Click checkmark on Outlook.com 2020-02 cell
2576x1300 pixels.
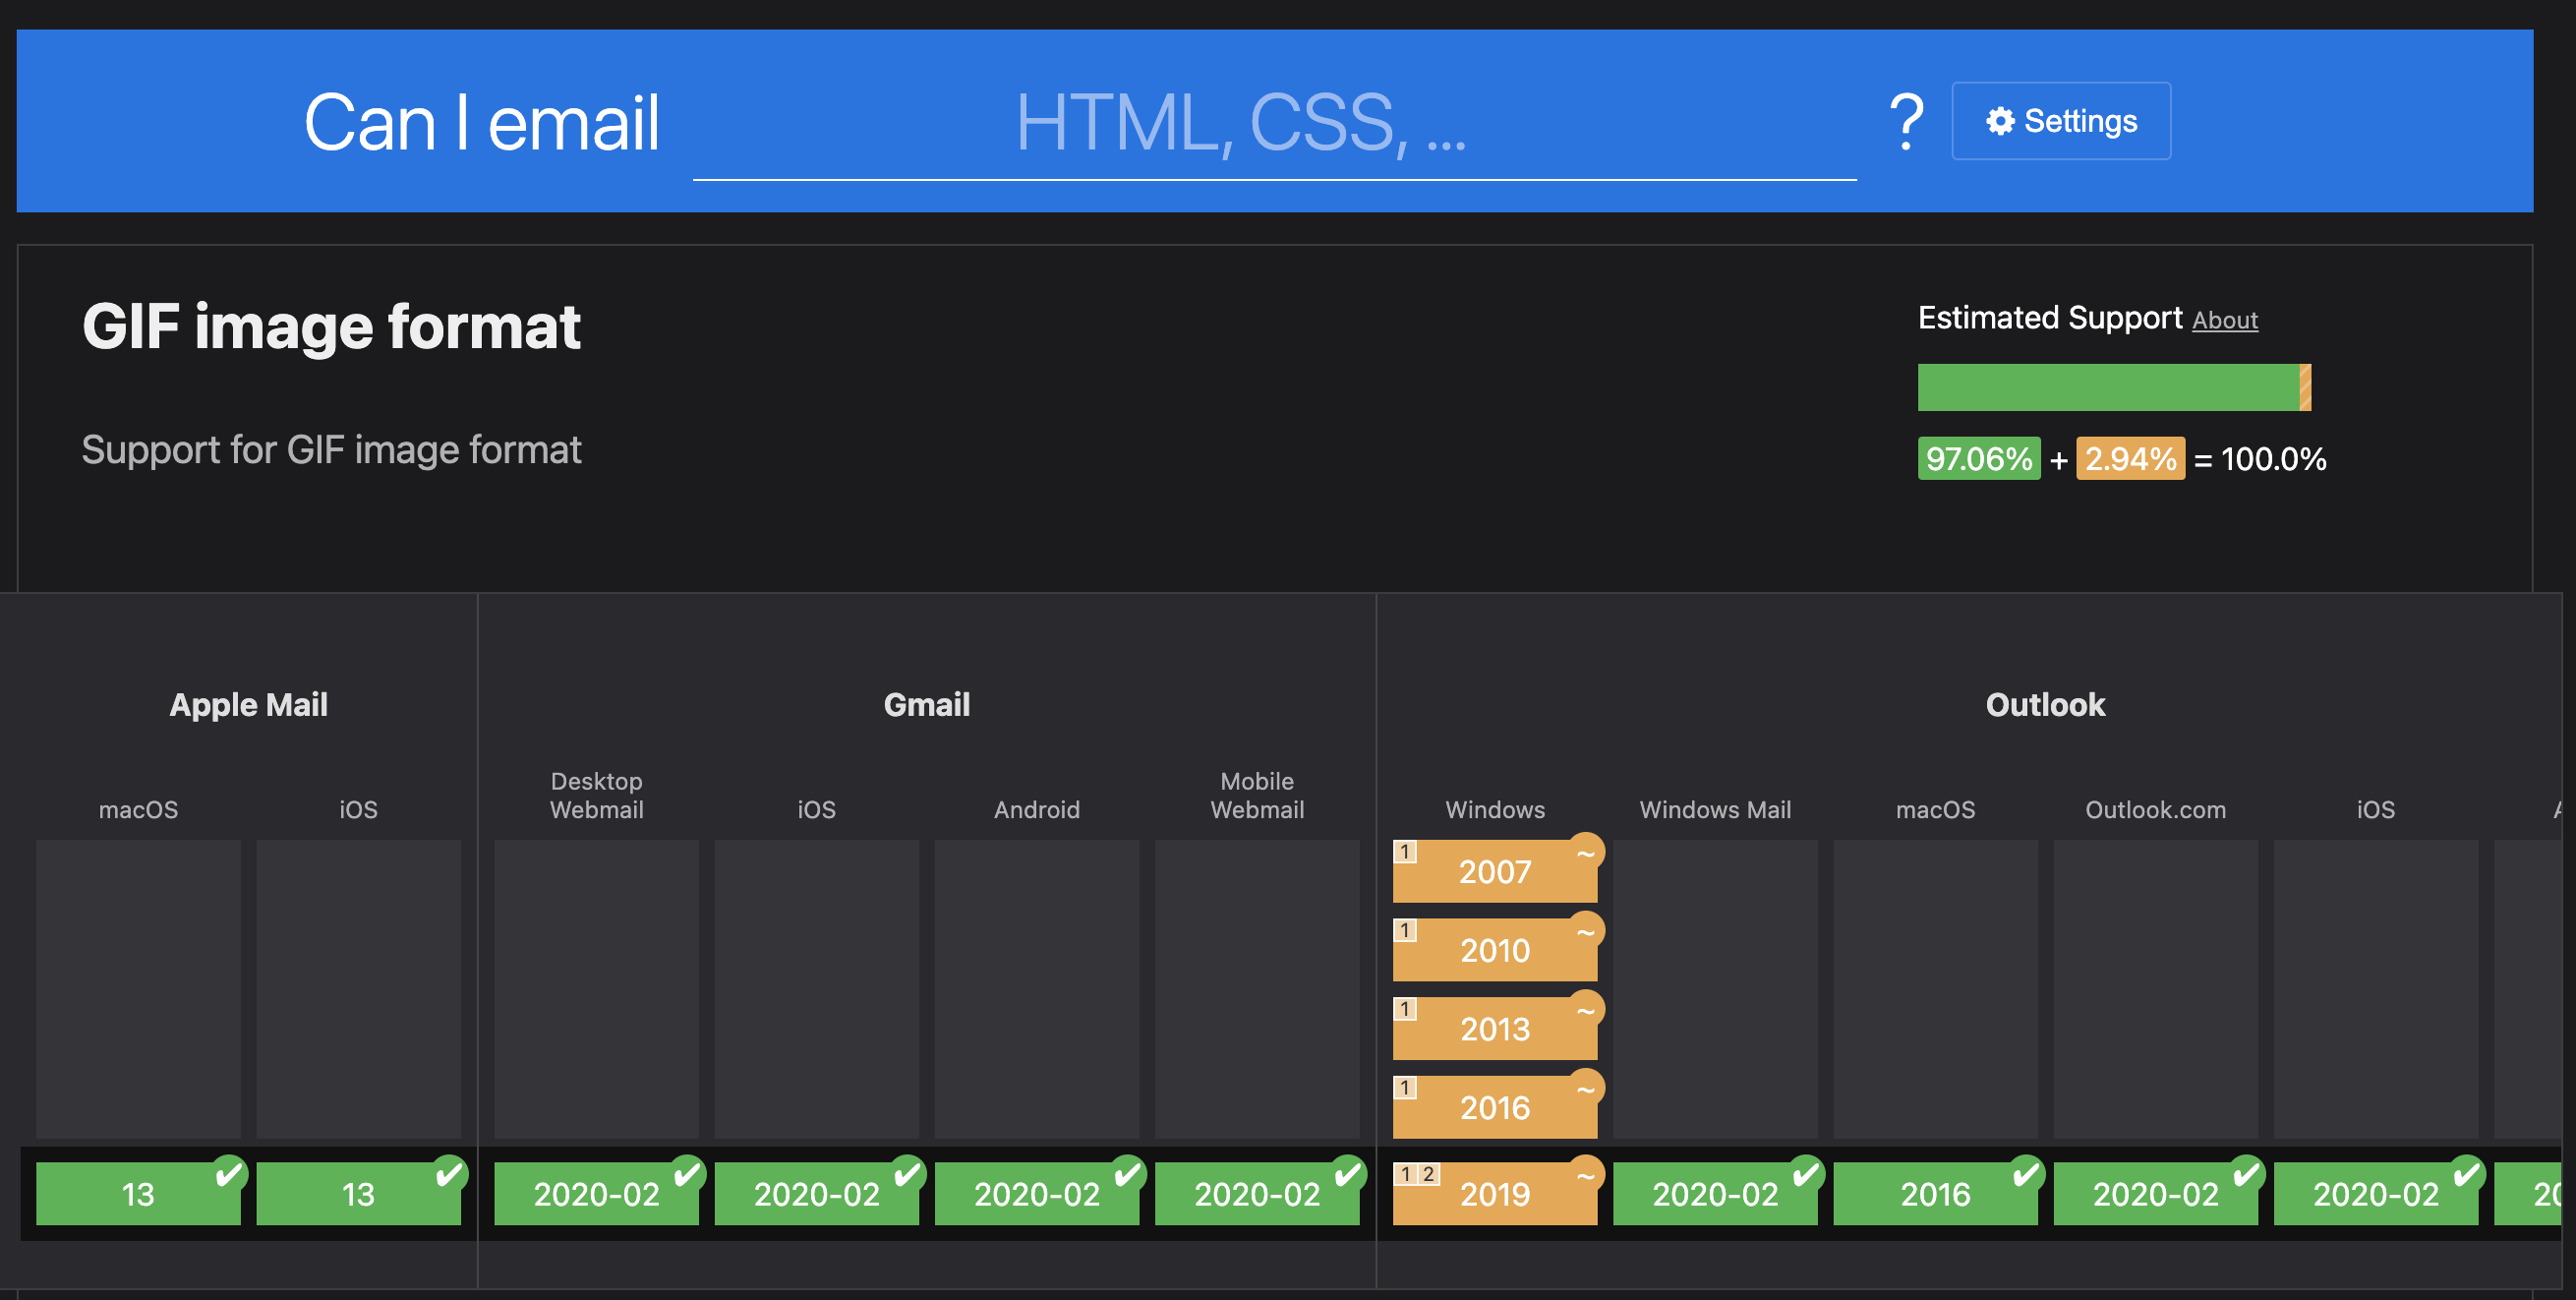(x=2246, y=1174)
